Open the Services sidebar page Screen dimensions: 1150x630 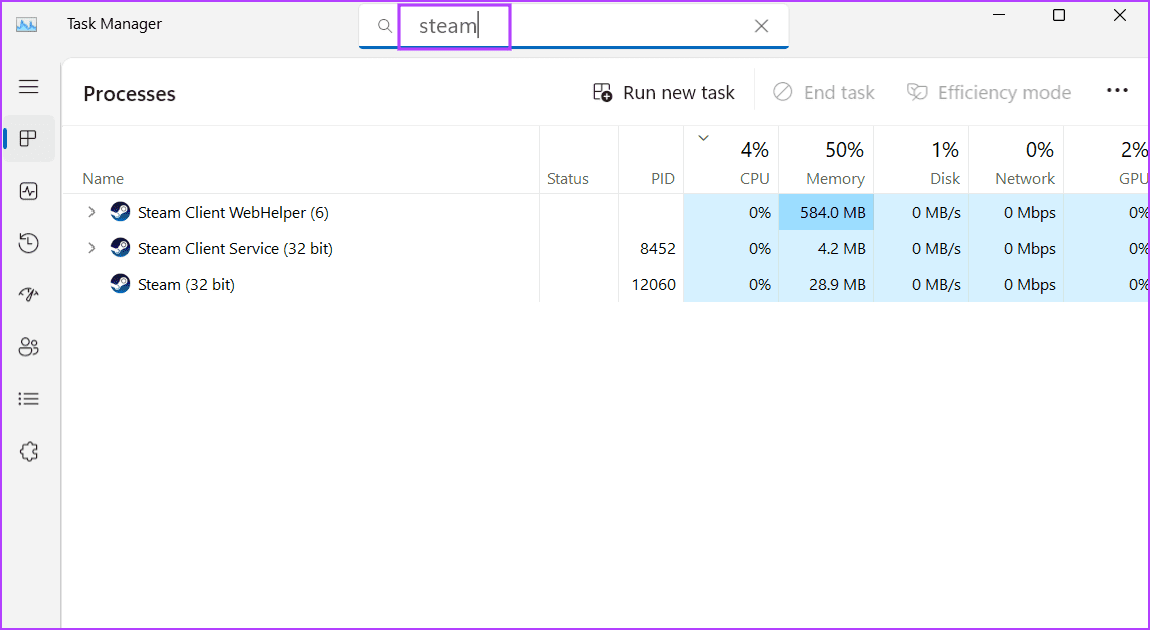coord(29,452)
